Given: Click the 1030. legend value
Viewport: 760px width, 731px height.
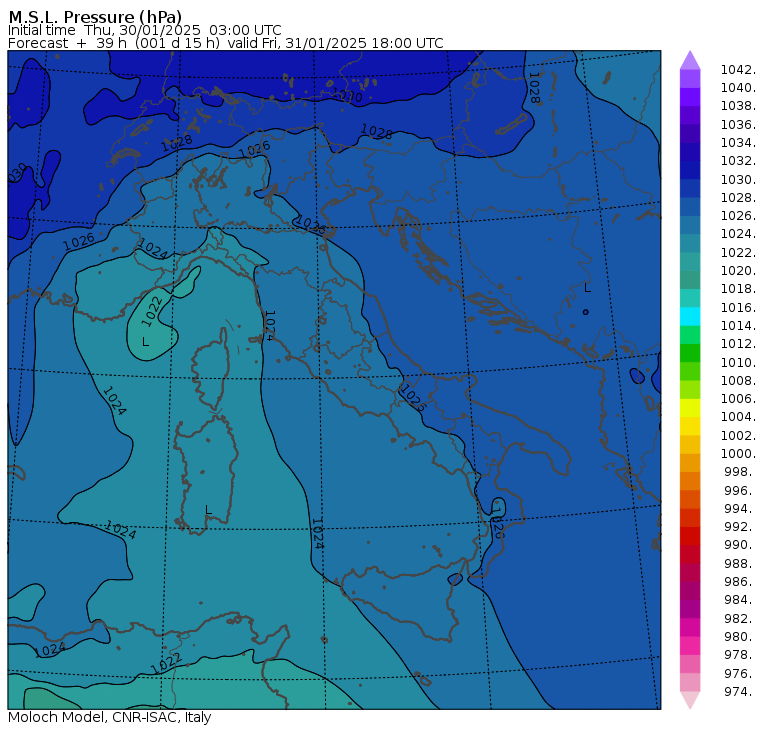Looking at the screenshot, I should 738,179.
